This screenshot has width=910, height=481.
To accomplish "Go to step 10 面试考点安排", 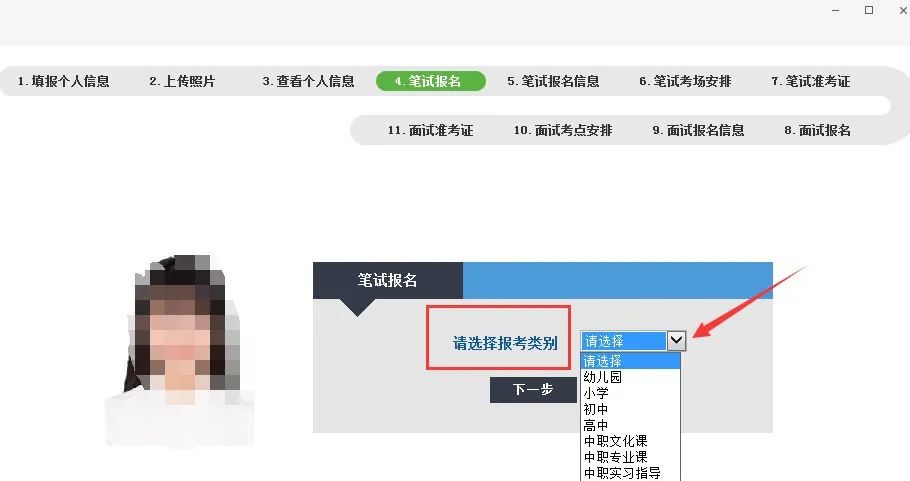I will click(x=563, y=131).
